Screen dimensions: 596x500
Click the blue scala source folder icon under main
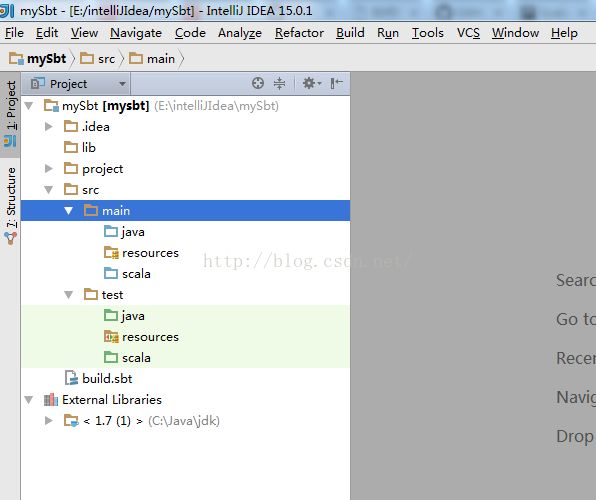click(111, 273)
